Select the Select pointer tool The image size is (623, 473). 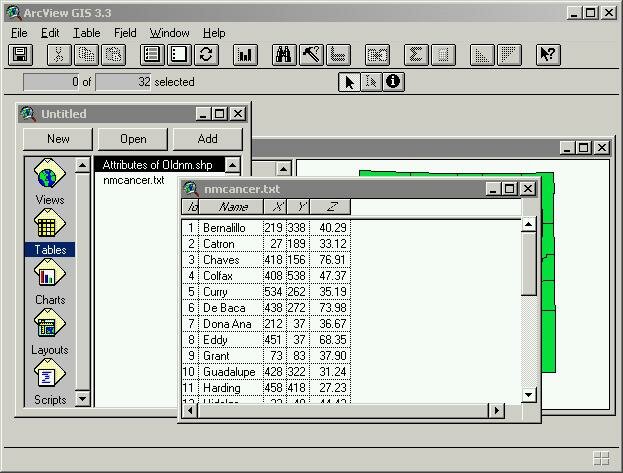(349, 82)
